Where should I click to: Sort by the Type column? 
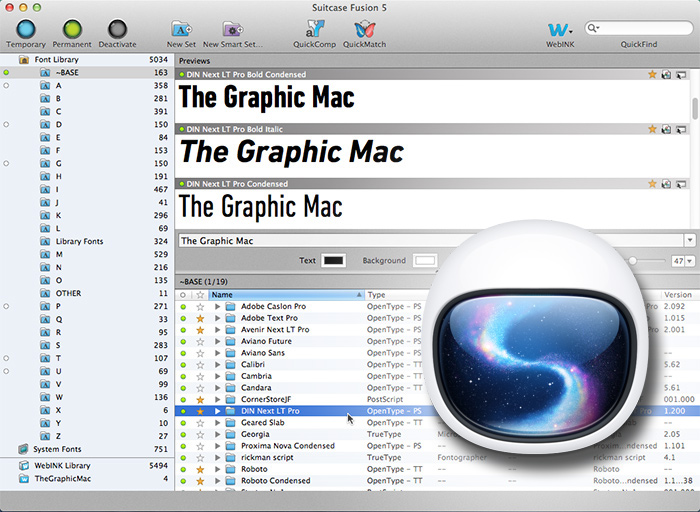pyautogui.click(x=395, y=295)
